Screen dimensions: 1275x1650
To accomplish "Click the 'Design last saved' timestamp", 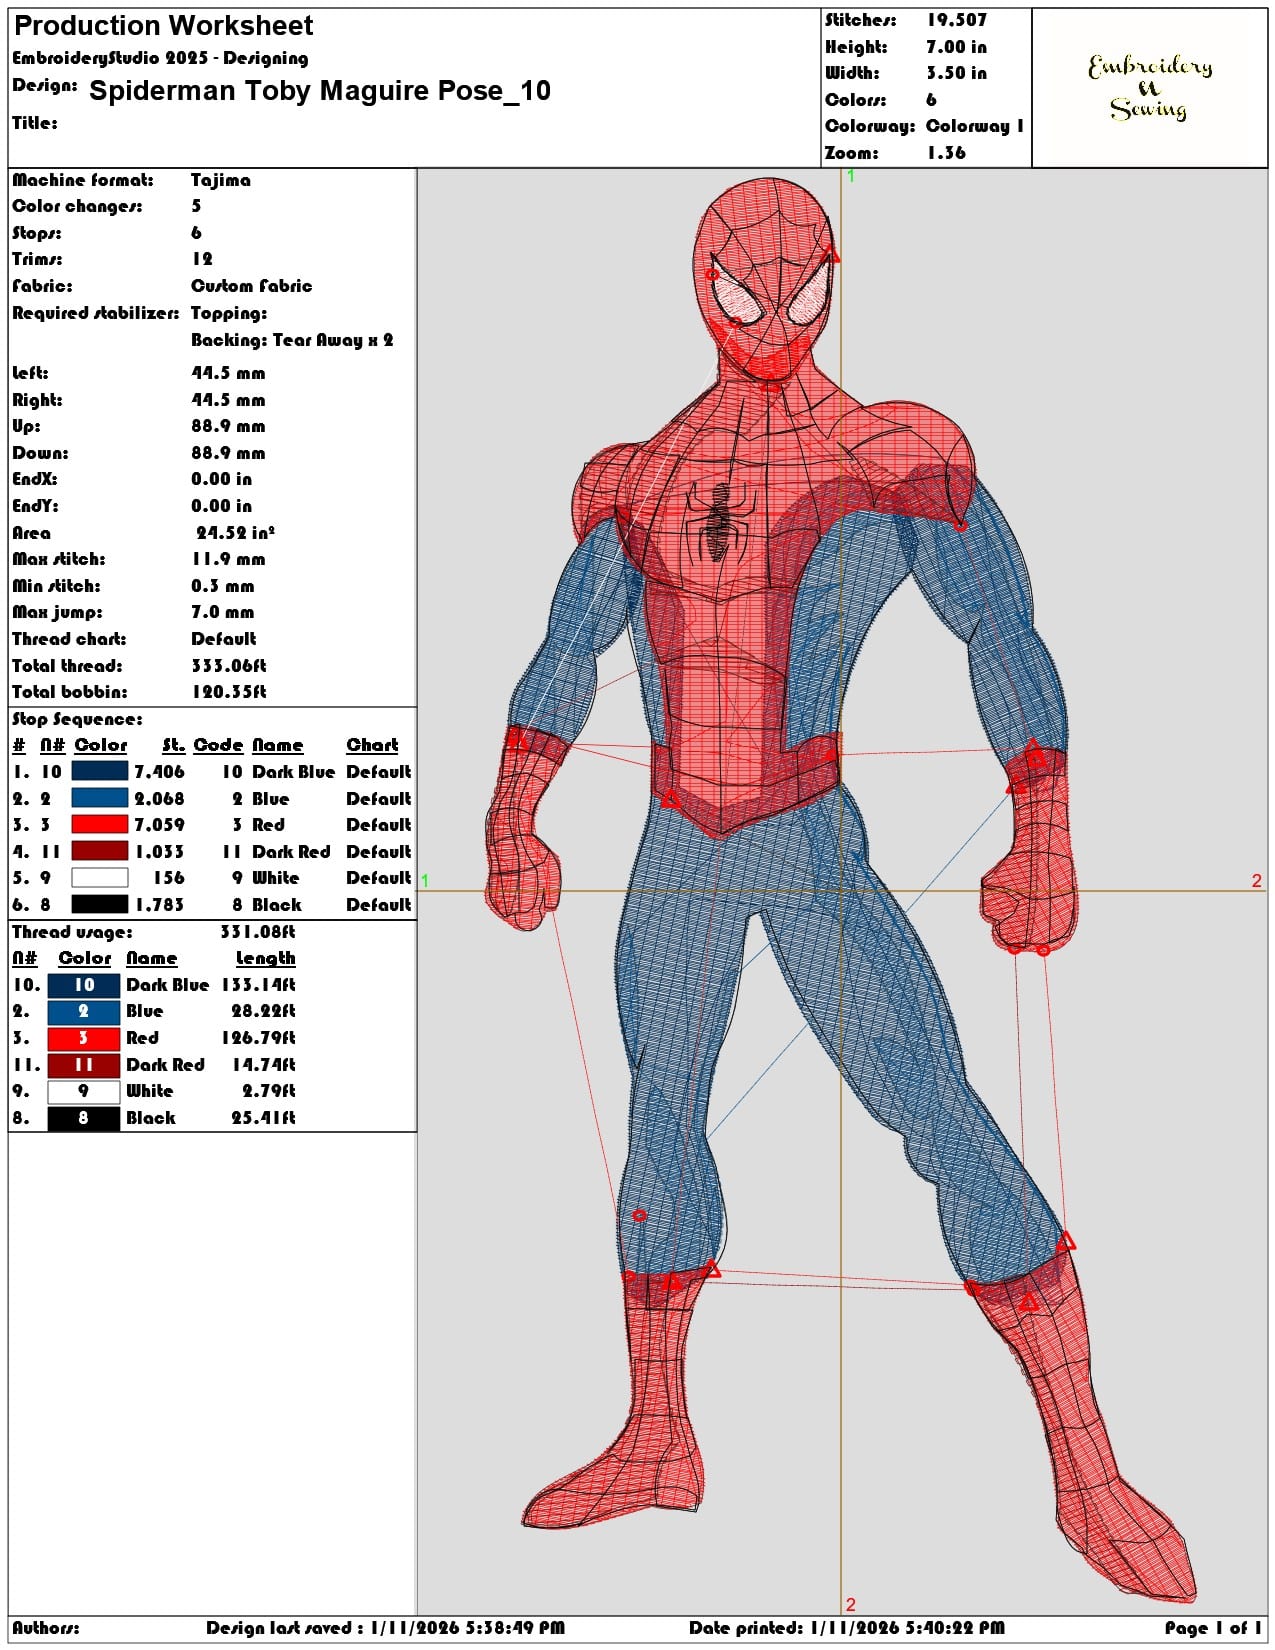I will tap(385, 1628).
